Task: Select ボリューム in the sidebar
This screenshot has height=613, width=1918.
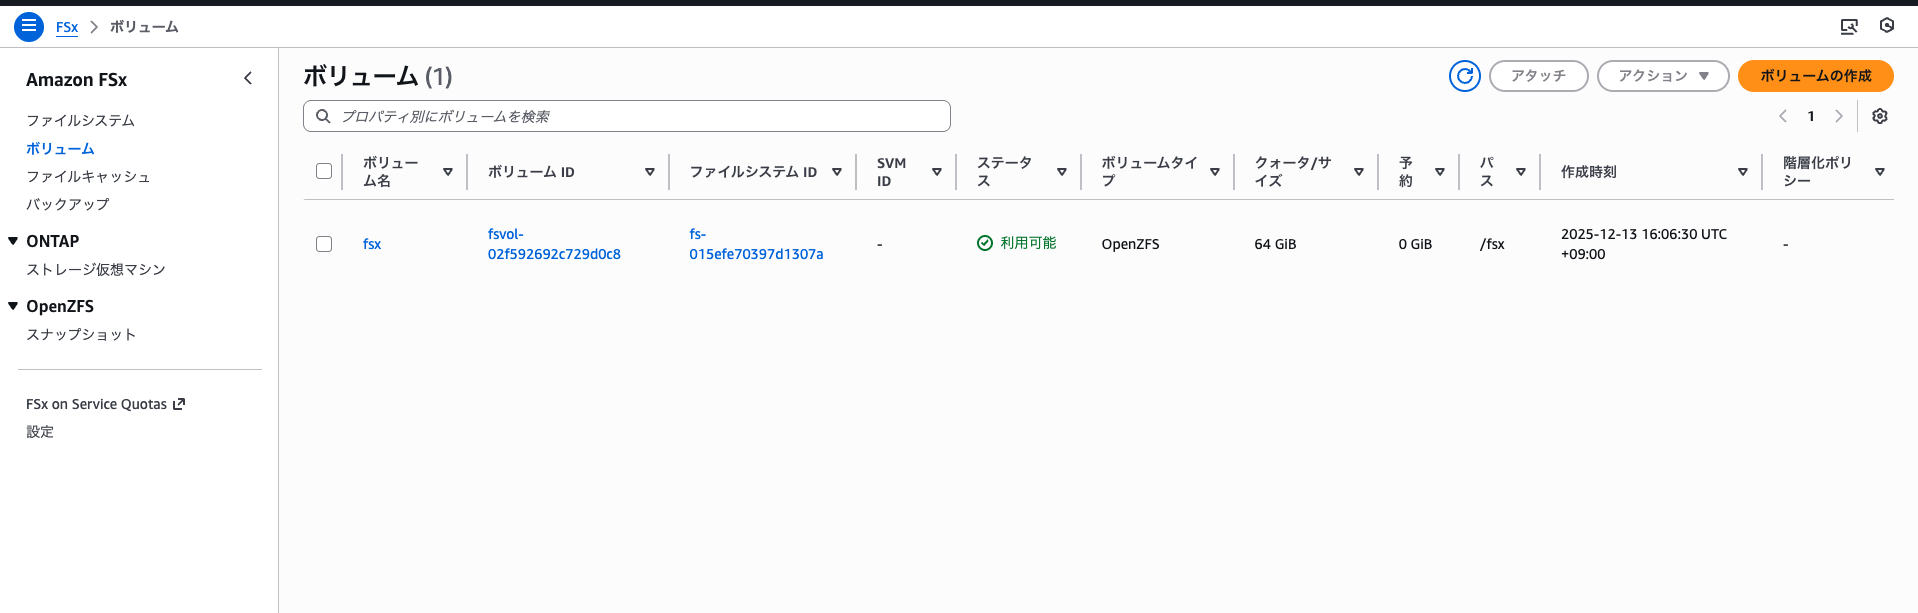Action: coord(60,148)
